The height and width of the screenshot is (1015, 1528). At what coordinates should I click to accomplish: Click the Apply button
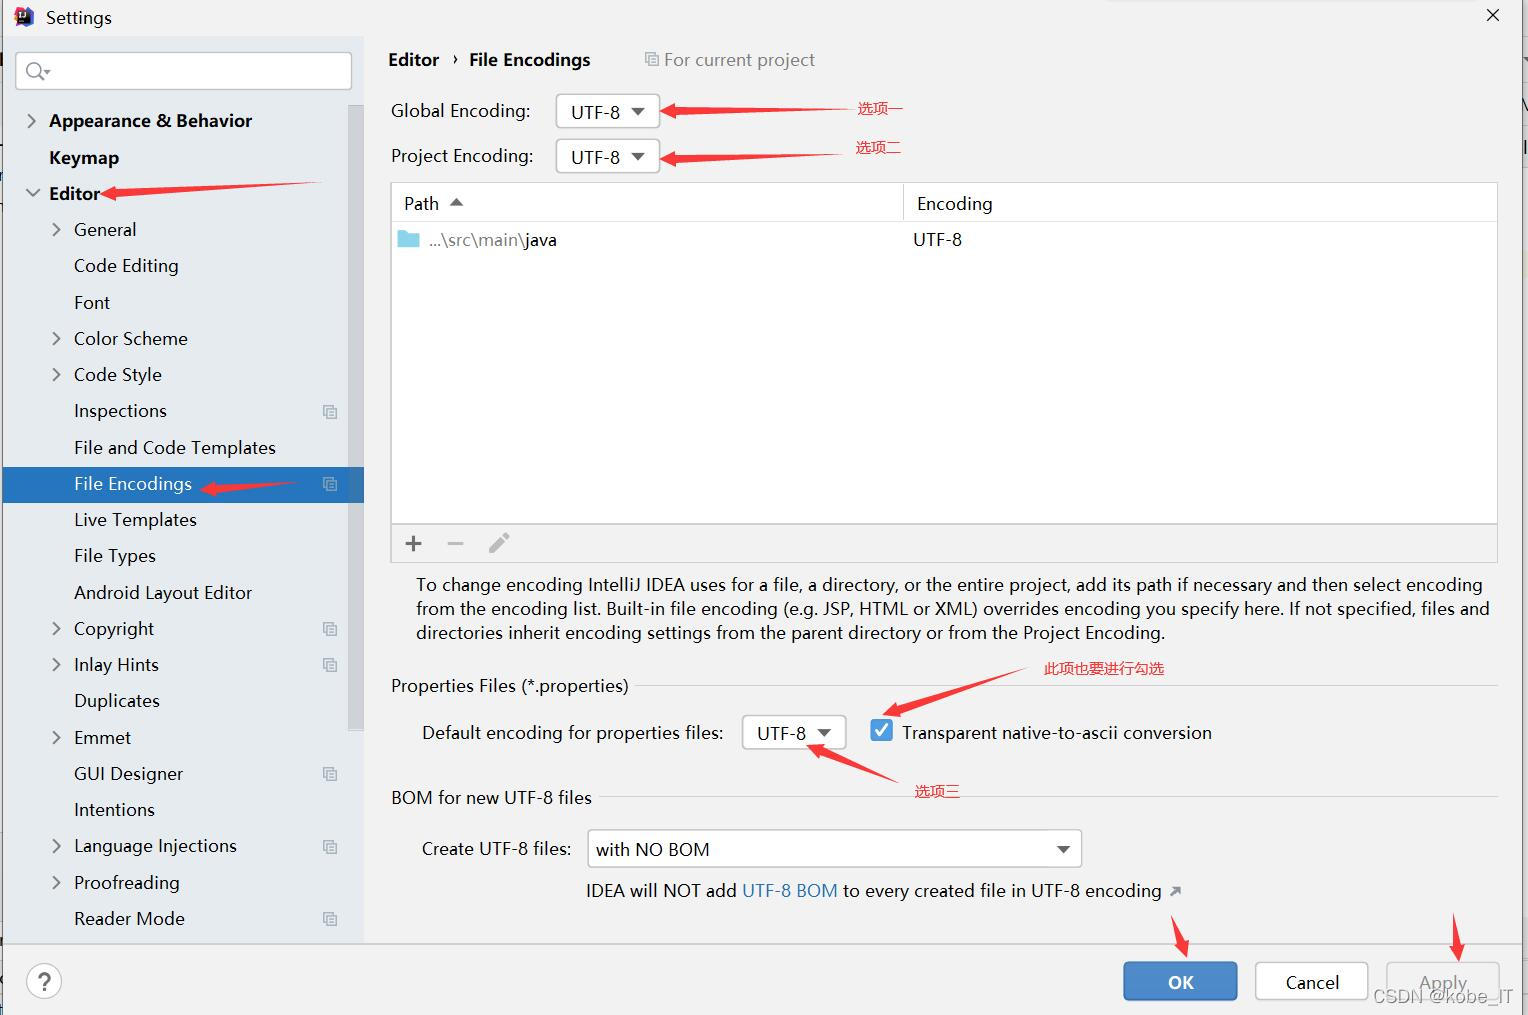[x=1442, y=981]
